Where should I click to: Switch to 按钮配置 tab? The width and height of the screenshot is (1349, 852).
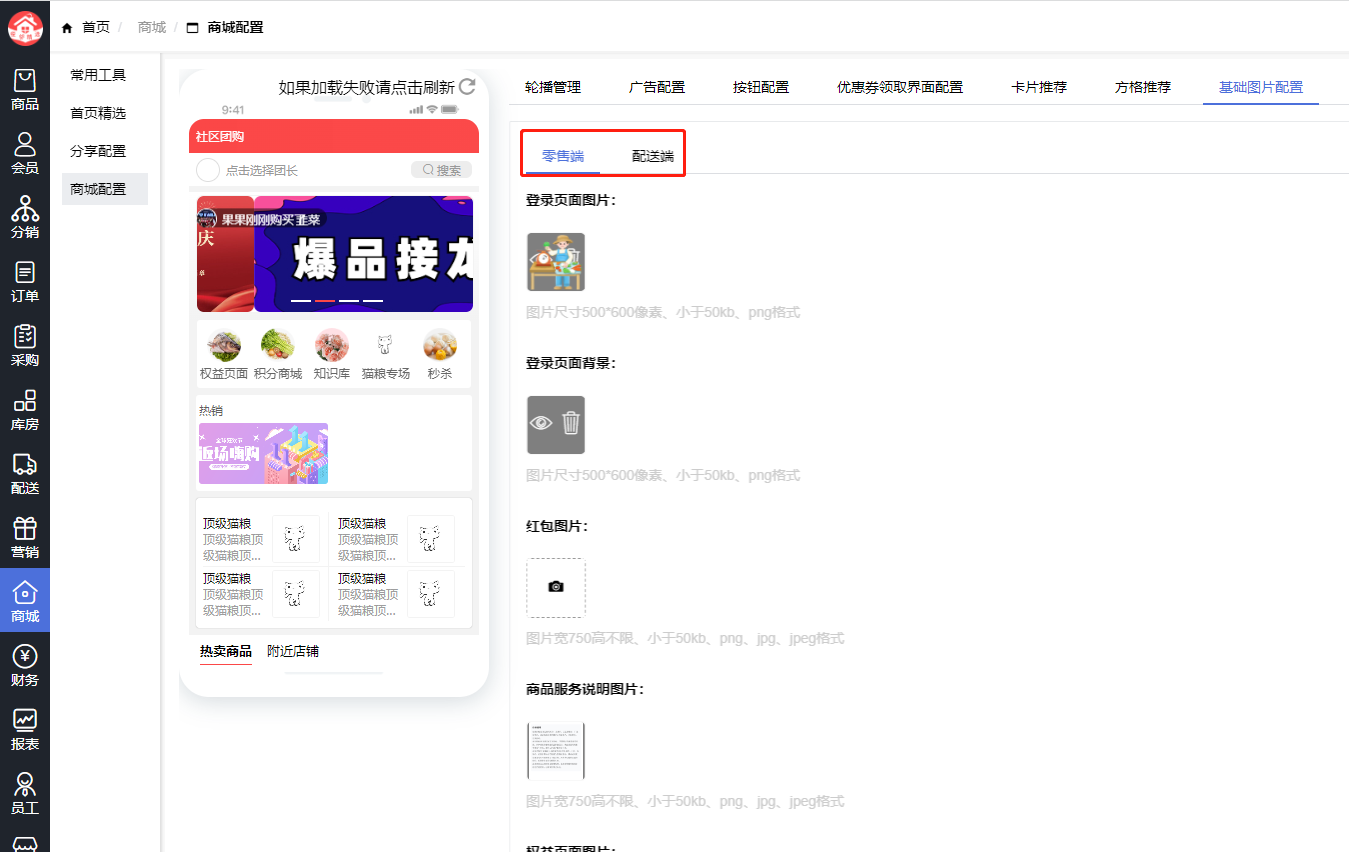761,87
